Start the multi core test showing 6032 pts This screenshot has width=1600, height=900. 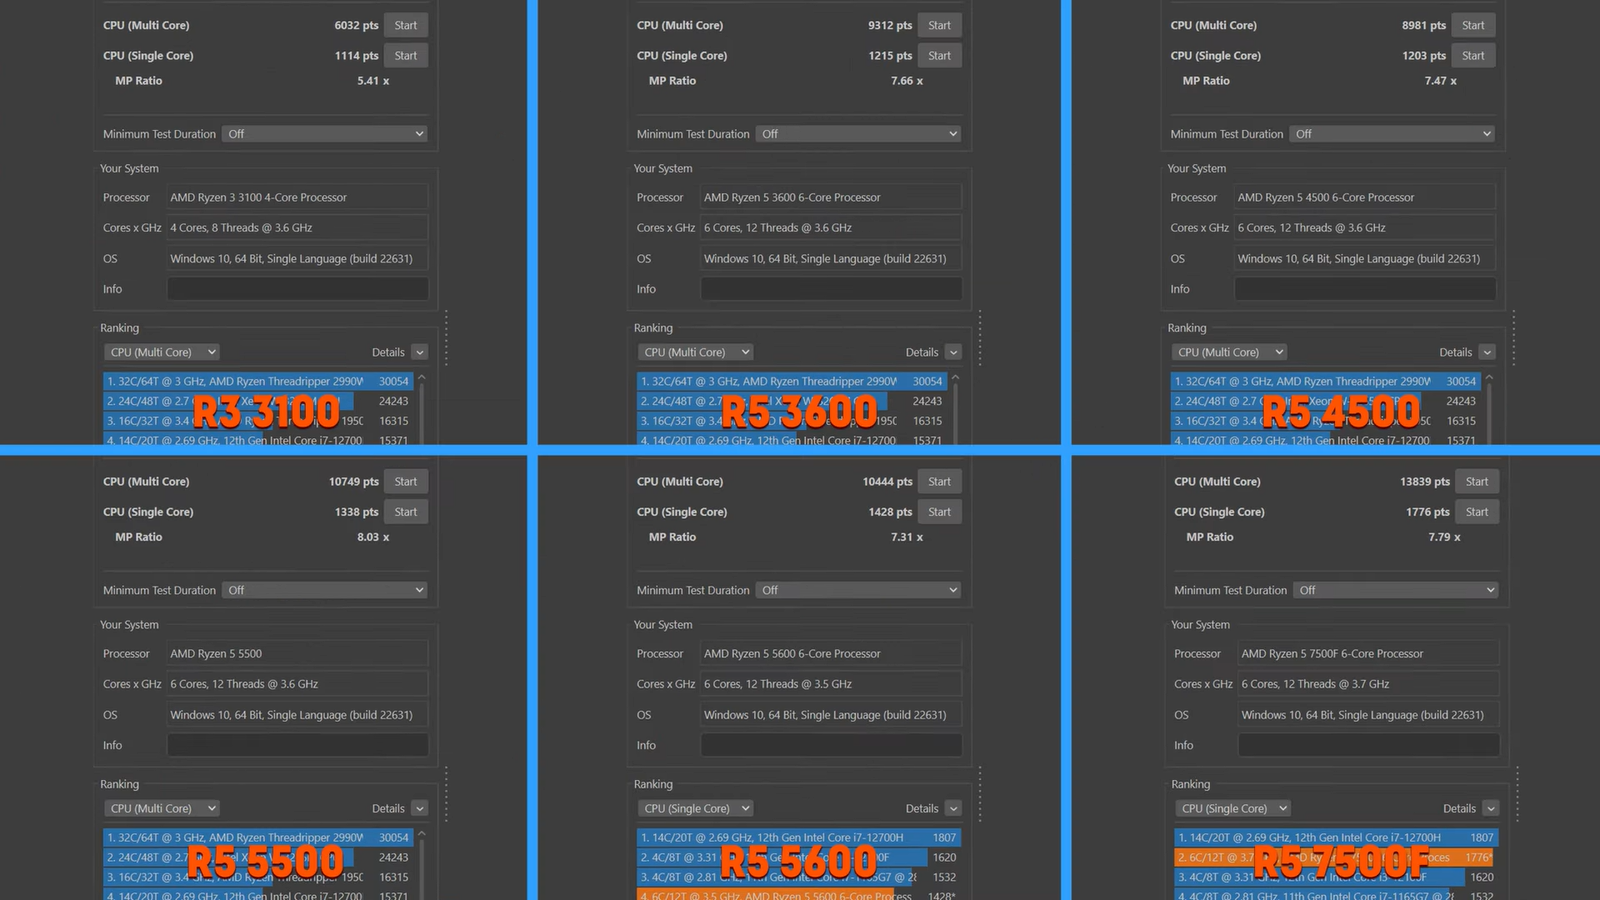click(405, 25)
